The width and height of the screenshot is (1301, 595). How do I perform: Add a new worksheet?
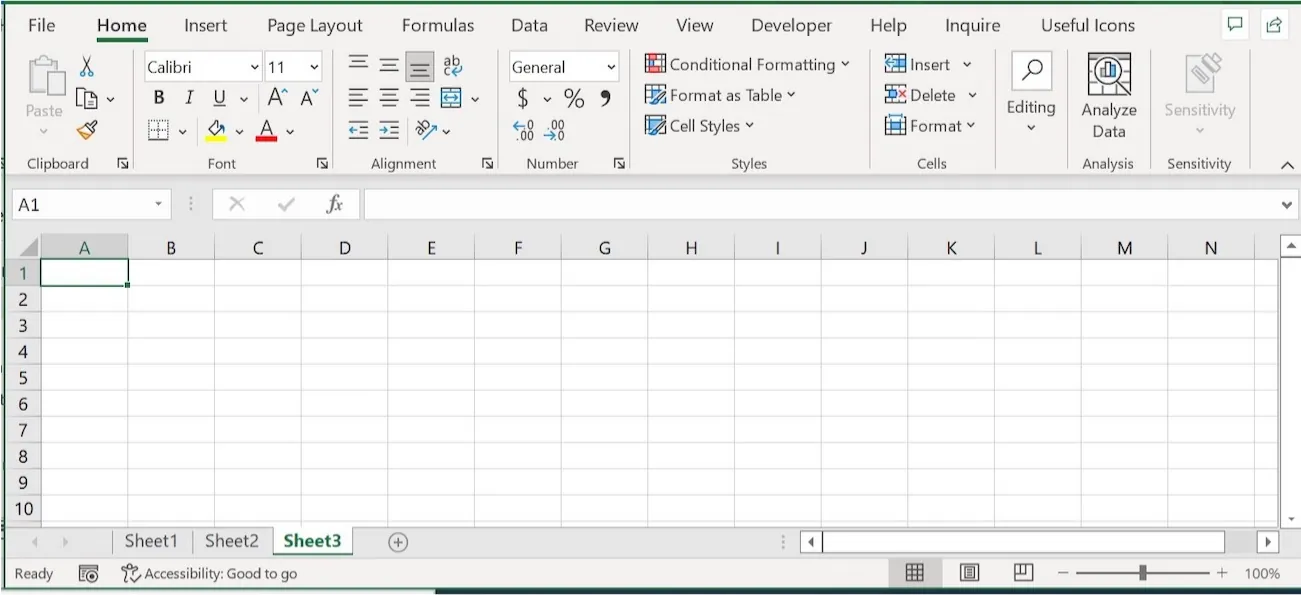(x=397, y=541)
